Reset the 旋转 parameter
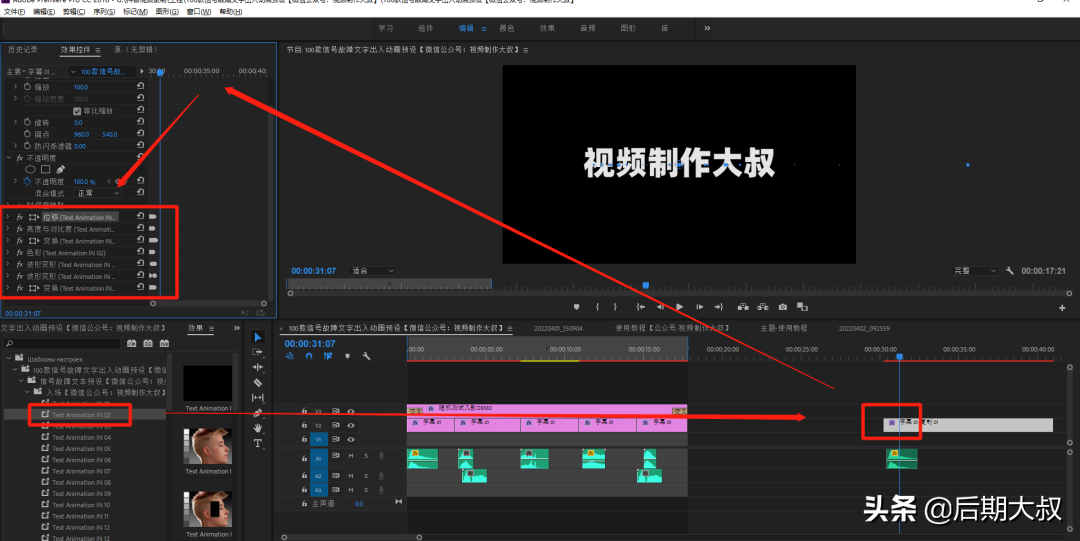1080x541 pixels. pyautogui.click(x=141, y=122)
